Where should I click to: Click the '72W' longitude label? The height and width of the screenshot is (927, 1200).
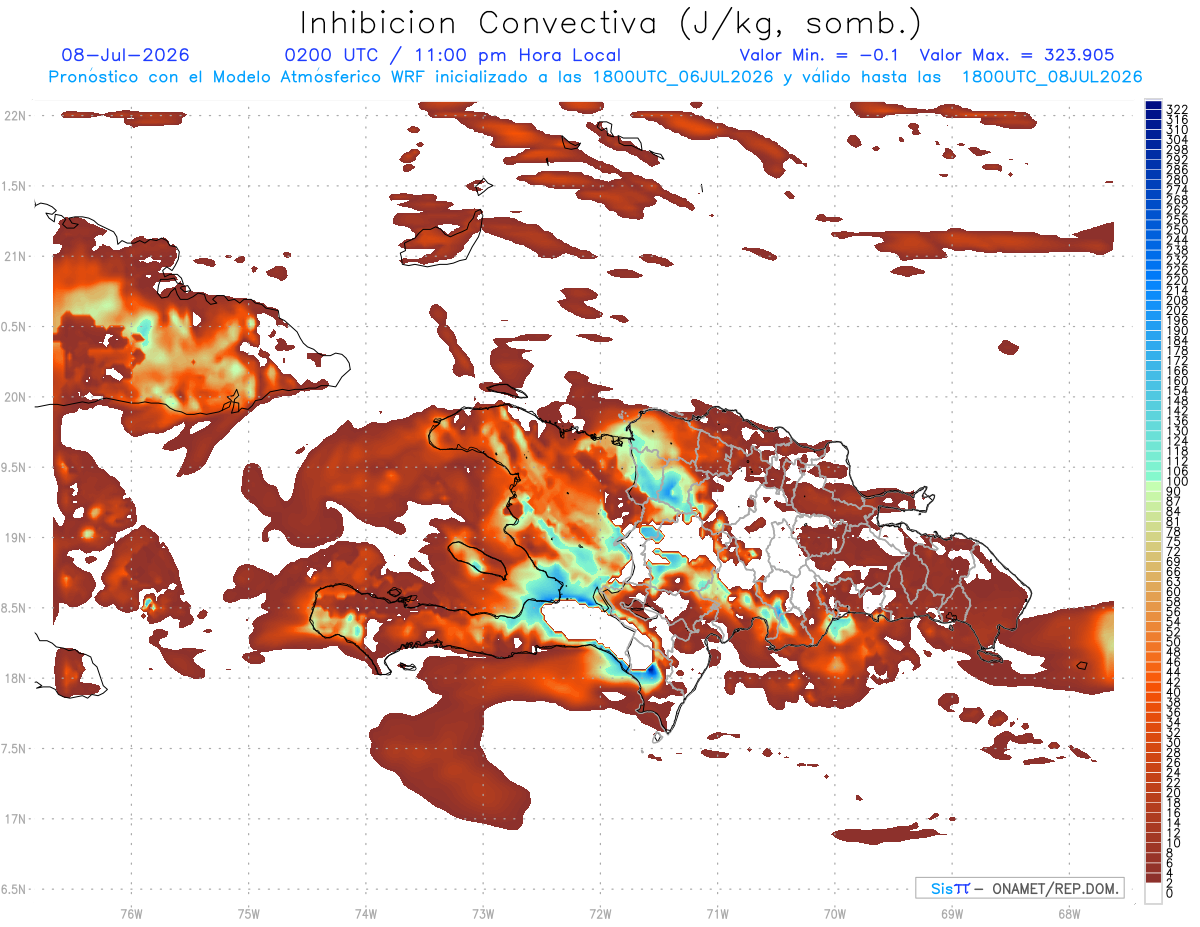coord(600,913)
